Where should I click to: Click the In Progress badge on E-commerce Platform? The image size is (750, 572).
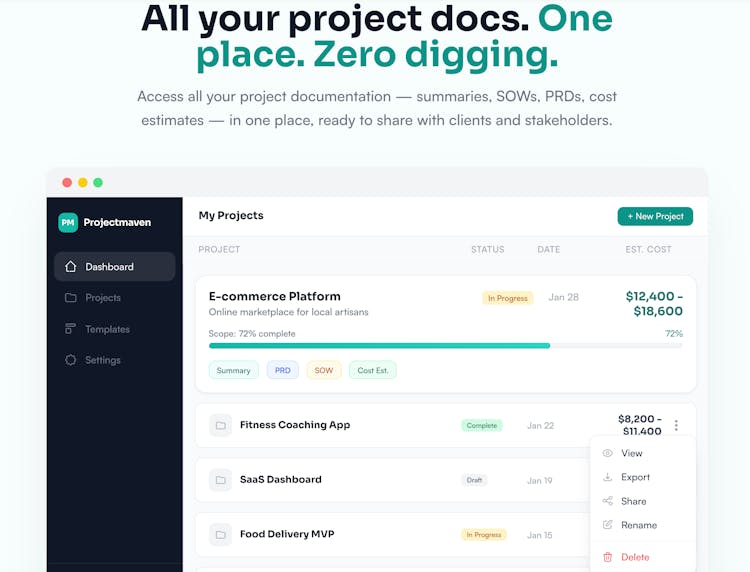(x=507, y=298)
